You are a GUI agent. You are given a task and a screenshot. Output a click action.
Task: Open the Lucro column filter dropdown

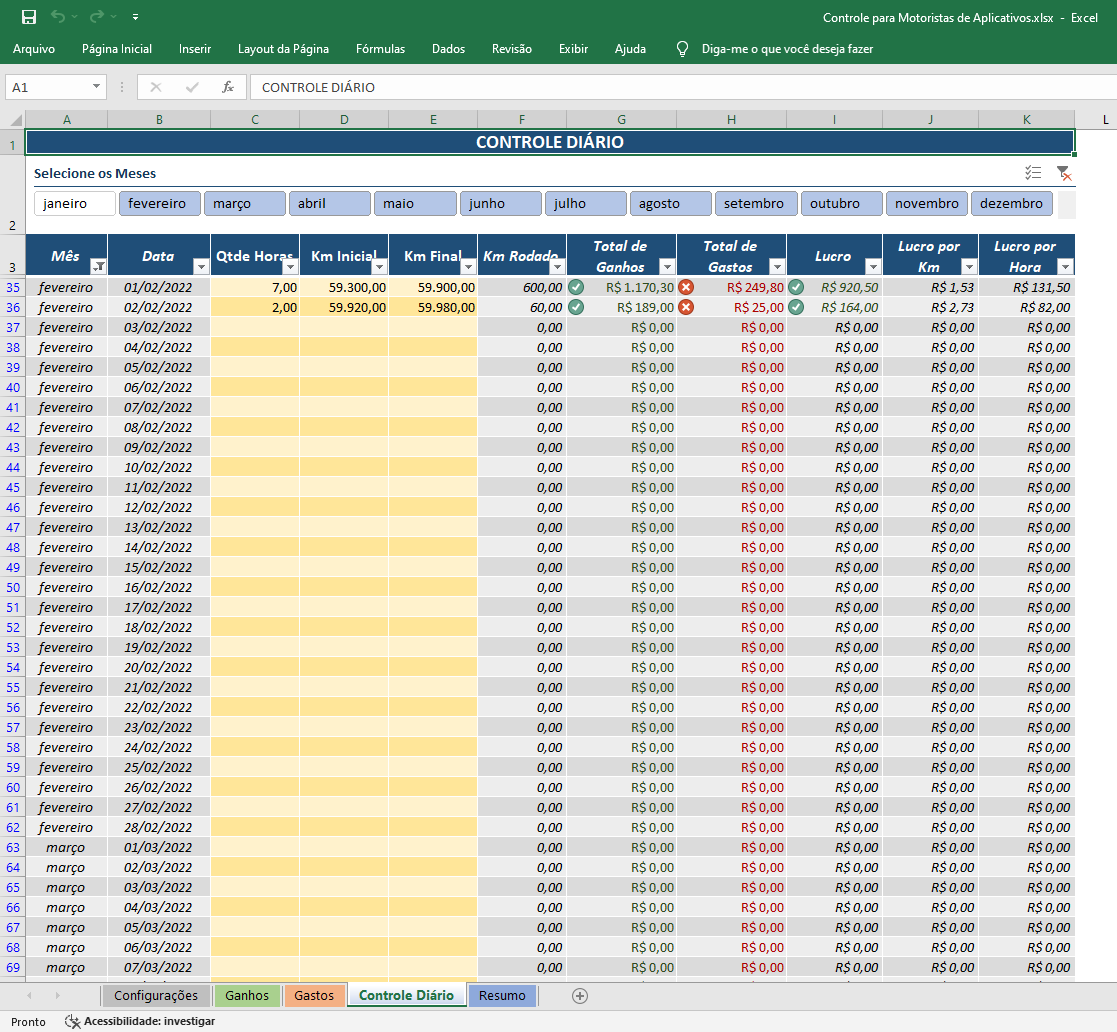pyautogui.click(x=873, y=266)
